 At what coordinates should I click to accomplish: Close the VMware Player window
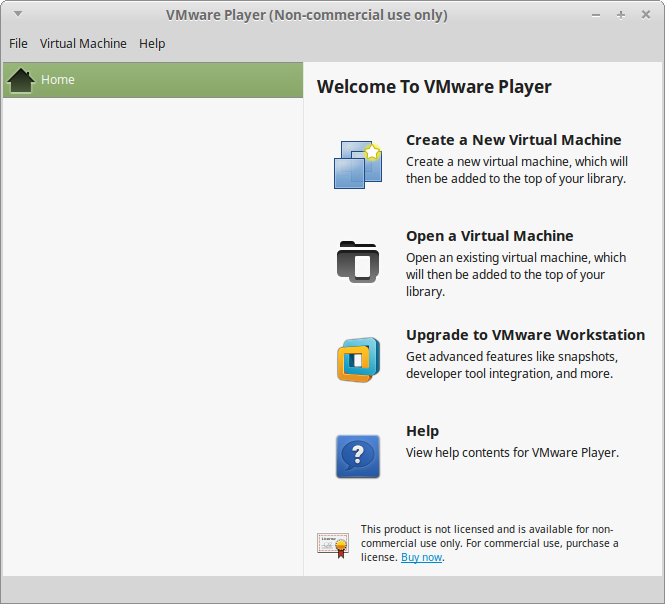(646, 15)
